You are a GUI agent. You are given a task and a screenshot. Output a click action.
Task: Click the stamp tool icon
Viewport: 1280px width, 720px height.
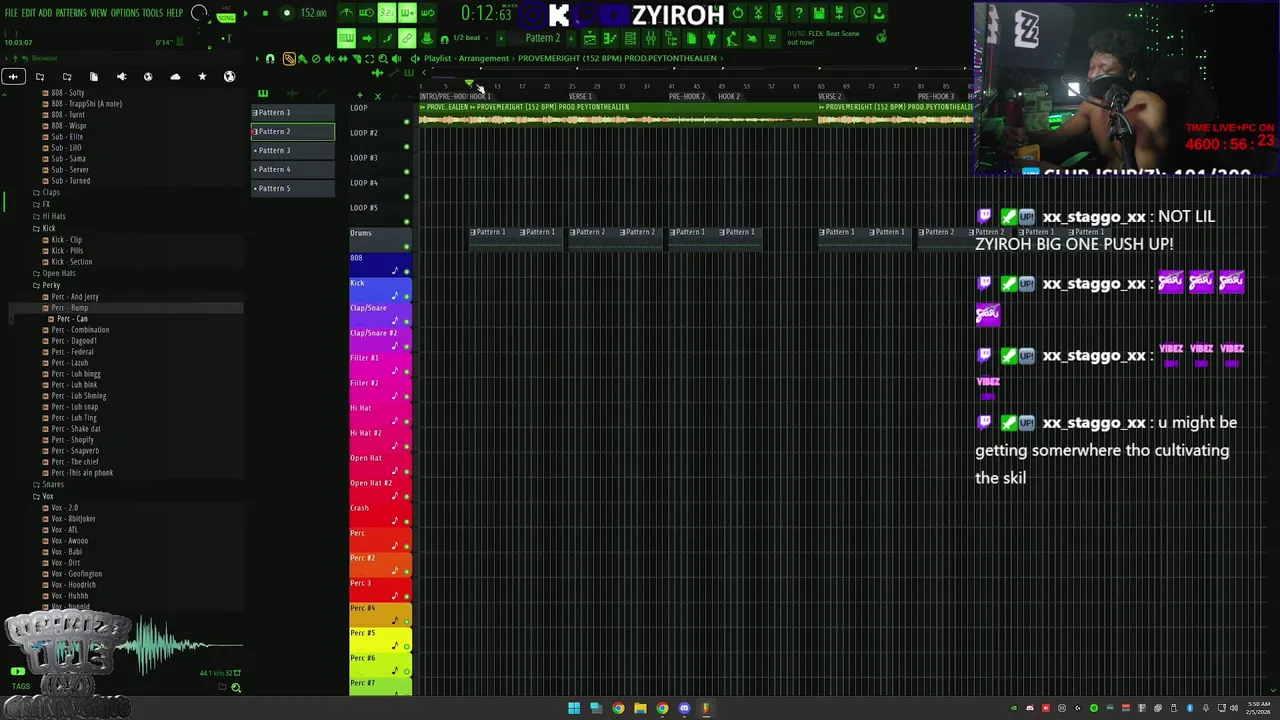(427, 38)
